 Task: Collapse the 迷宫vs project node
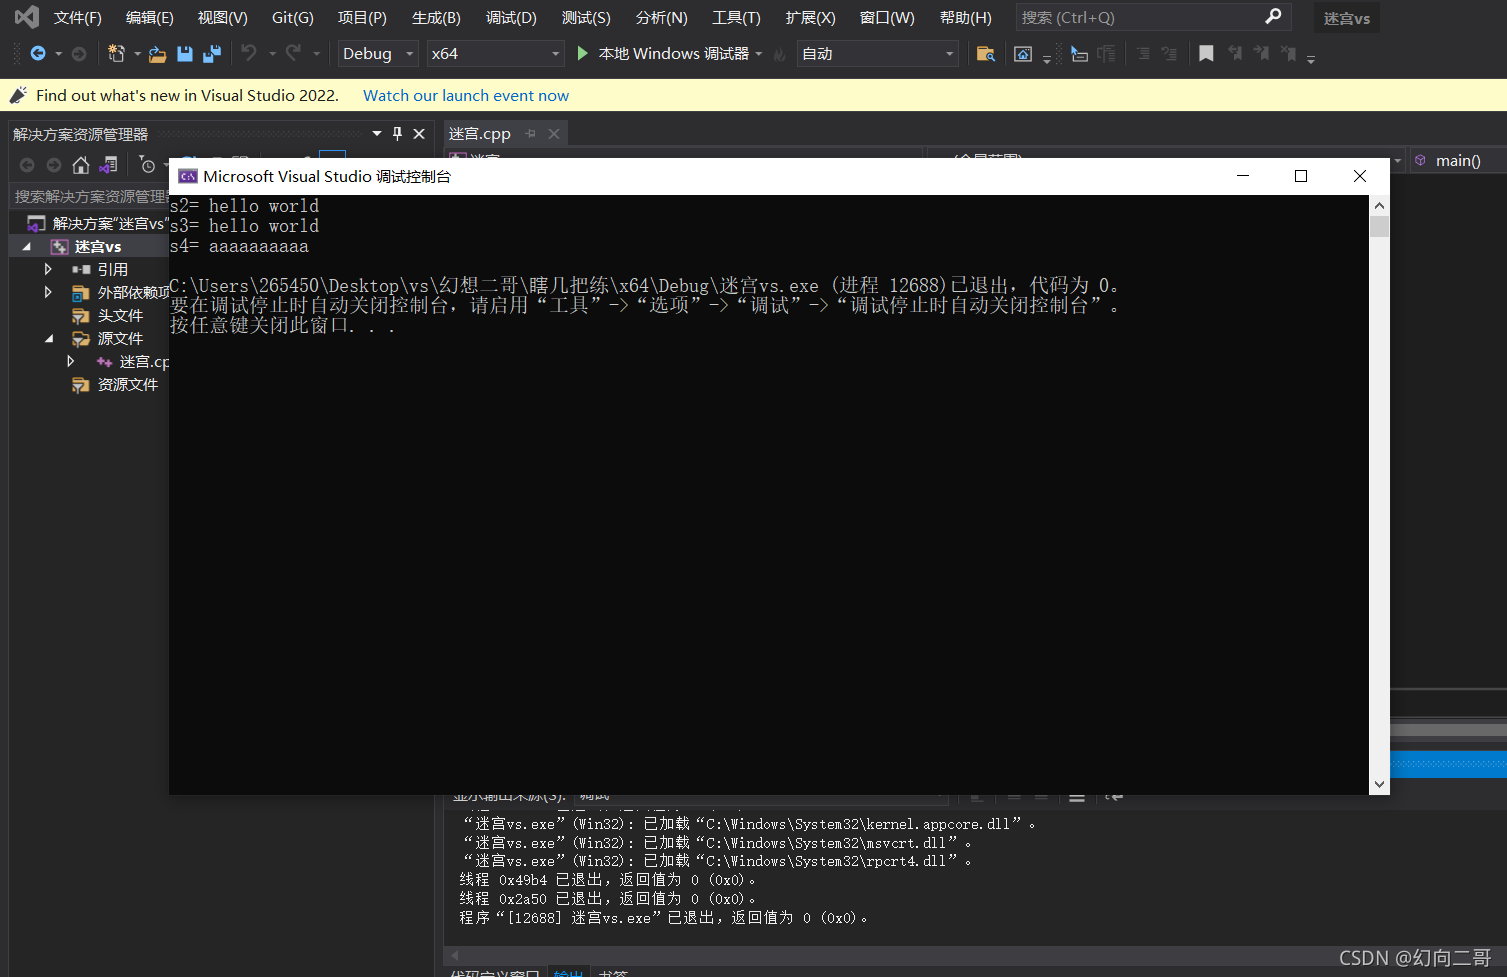click(x=27, y=246)
